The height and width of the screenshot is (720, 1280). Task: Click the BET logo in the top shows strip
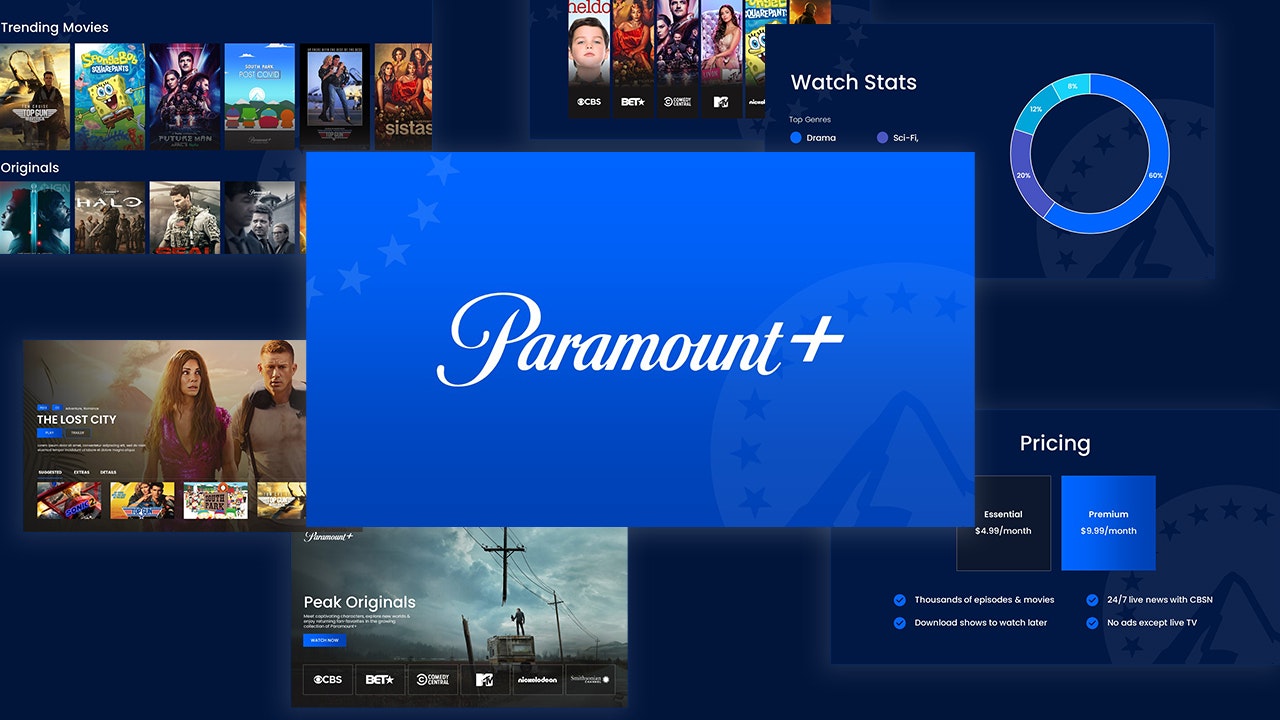[x=633, y=102]
